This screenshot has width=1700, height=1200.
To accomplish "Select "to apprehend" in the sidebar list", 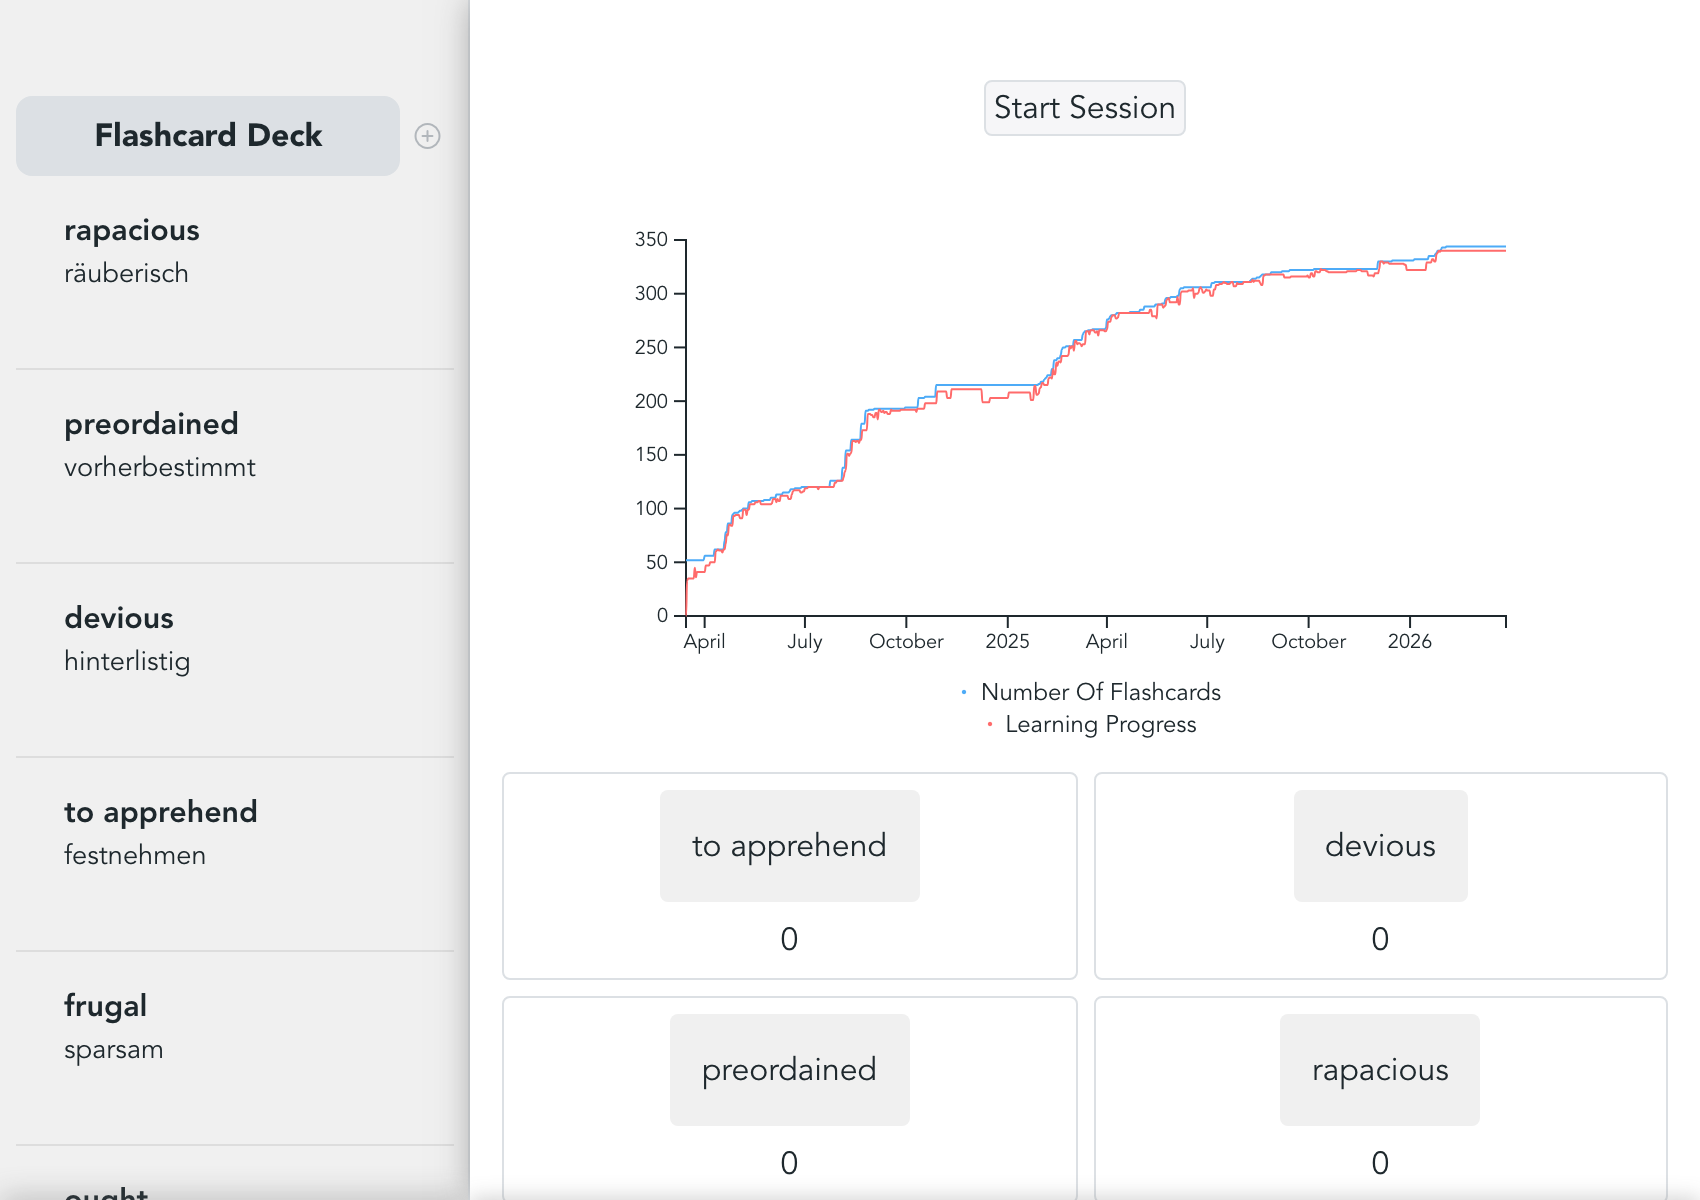I will point(161,812).
